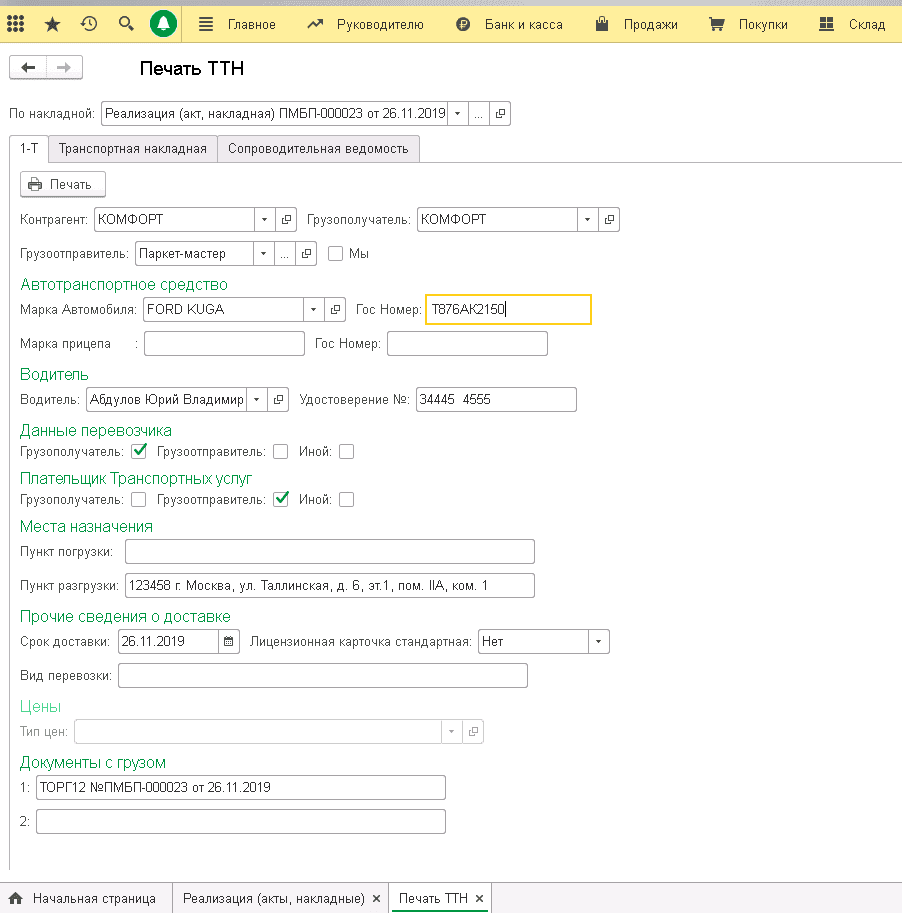902x913 pixels.
Task: Click the second cargo document field
Action: (240, 822)
